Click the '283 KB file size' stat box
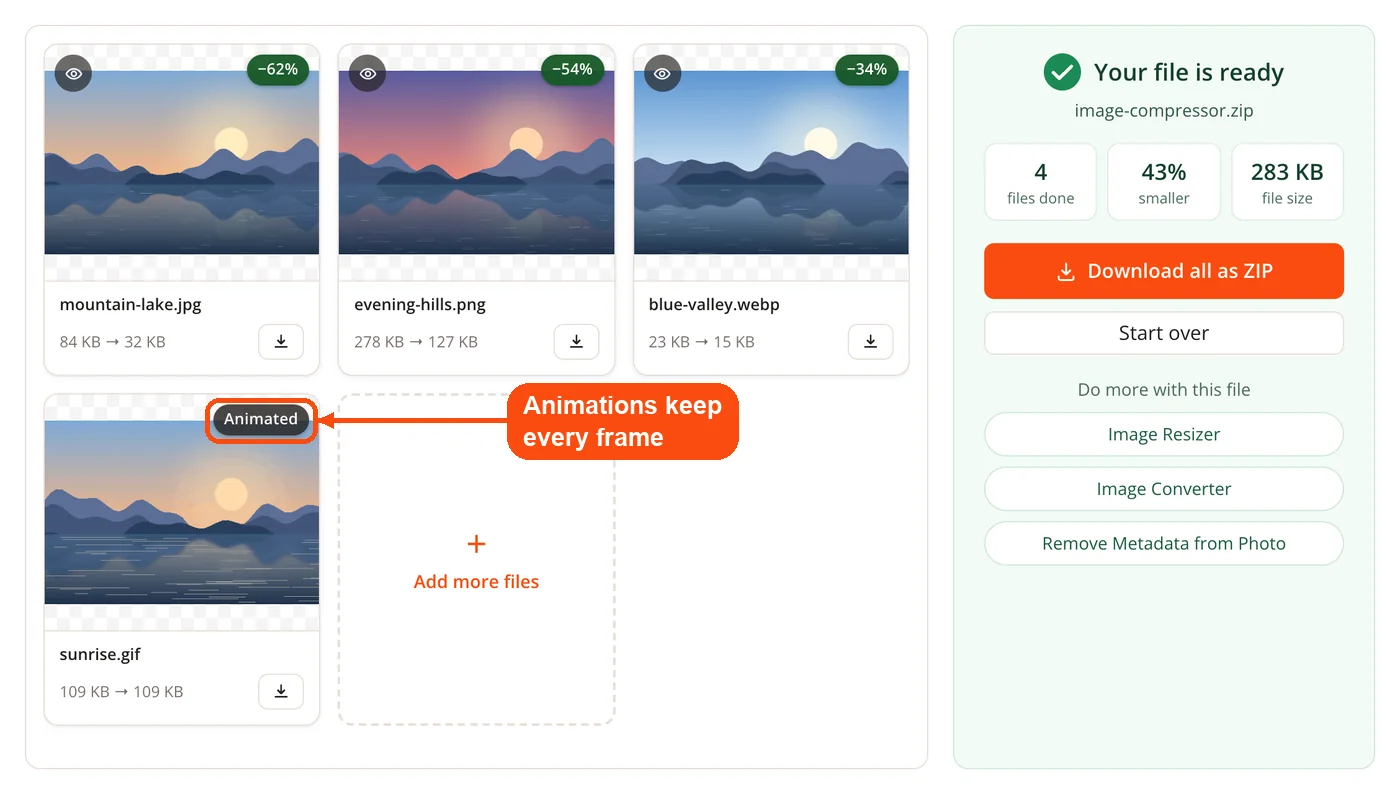1400x794 pixels. pos(1287,182)
